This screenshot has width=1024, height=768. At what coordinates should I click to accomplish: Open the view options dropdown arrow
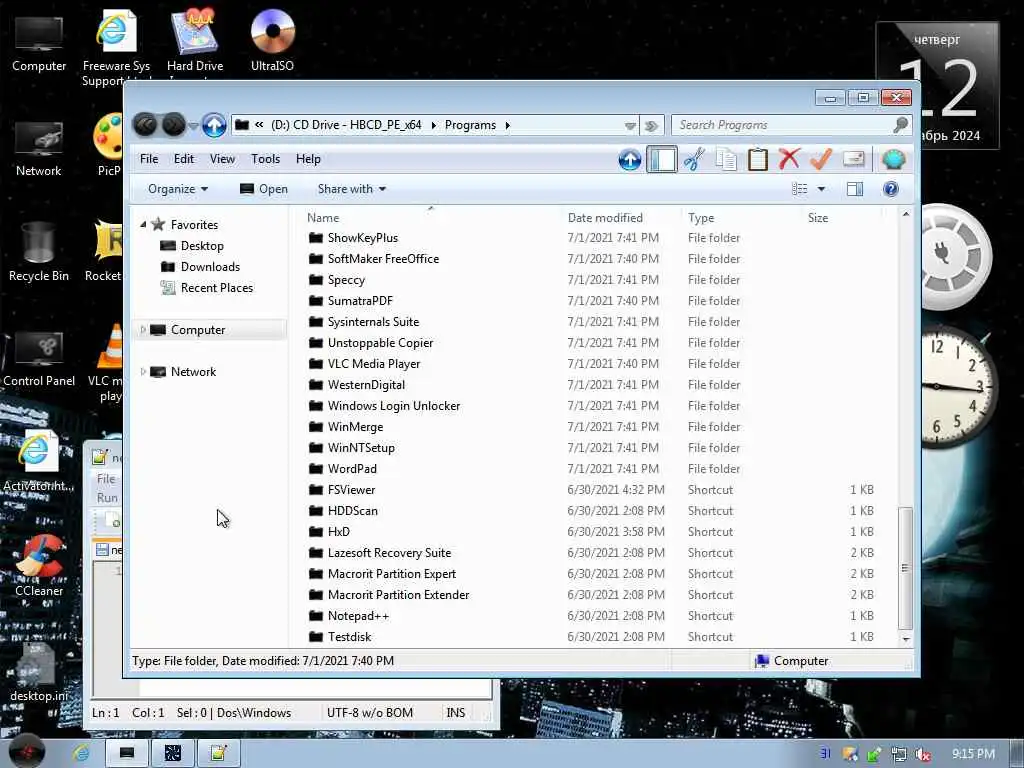(x=821, y=189)
